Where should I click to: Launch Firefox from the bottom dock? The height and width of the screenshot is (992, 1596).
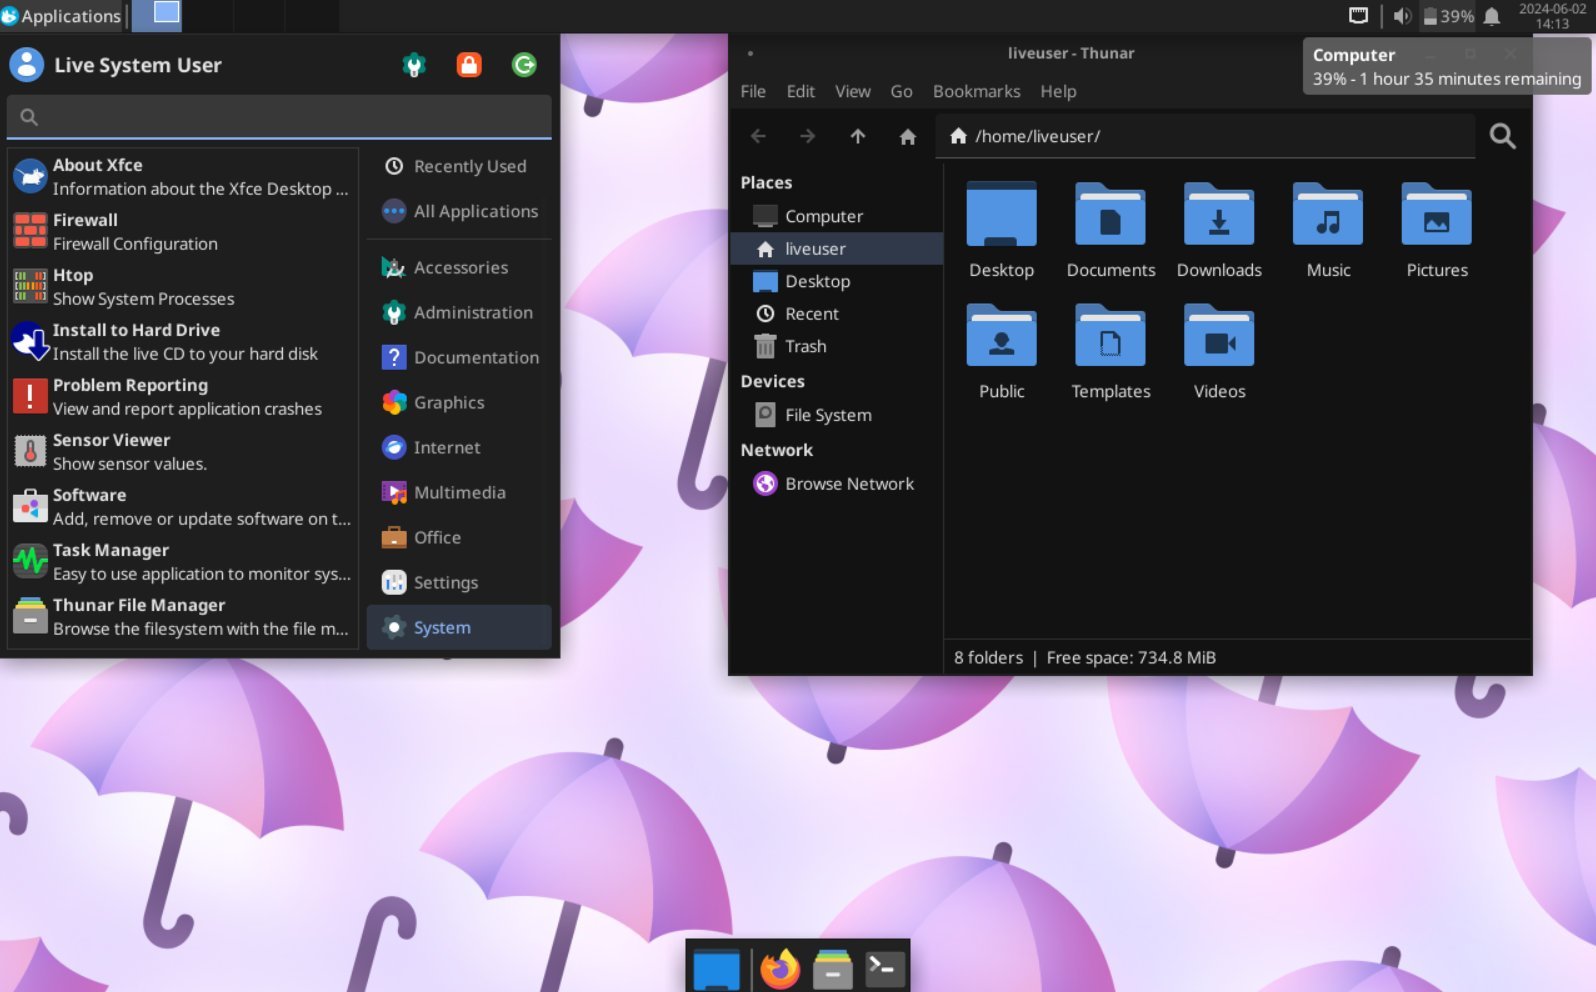[x=780, y=968]
